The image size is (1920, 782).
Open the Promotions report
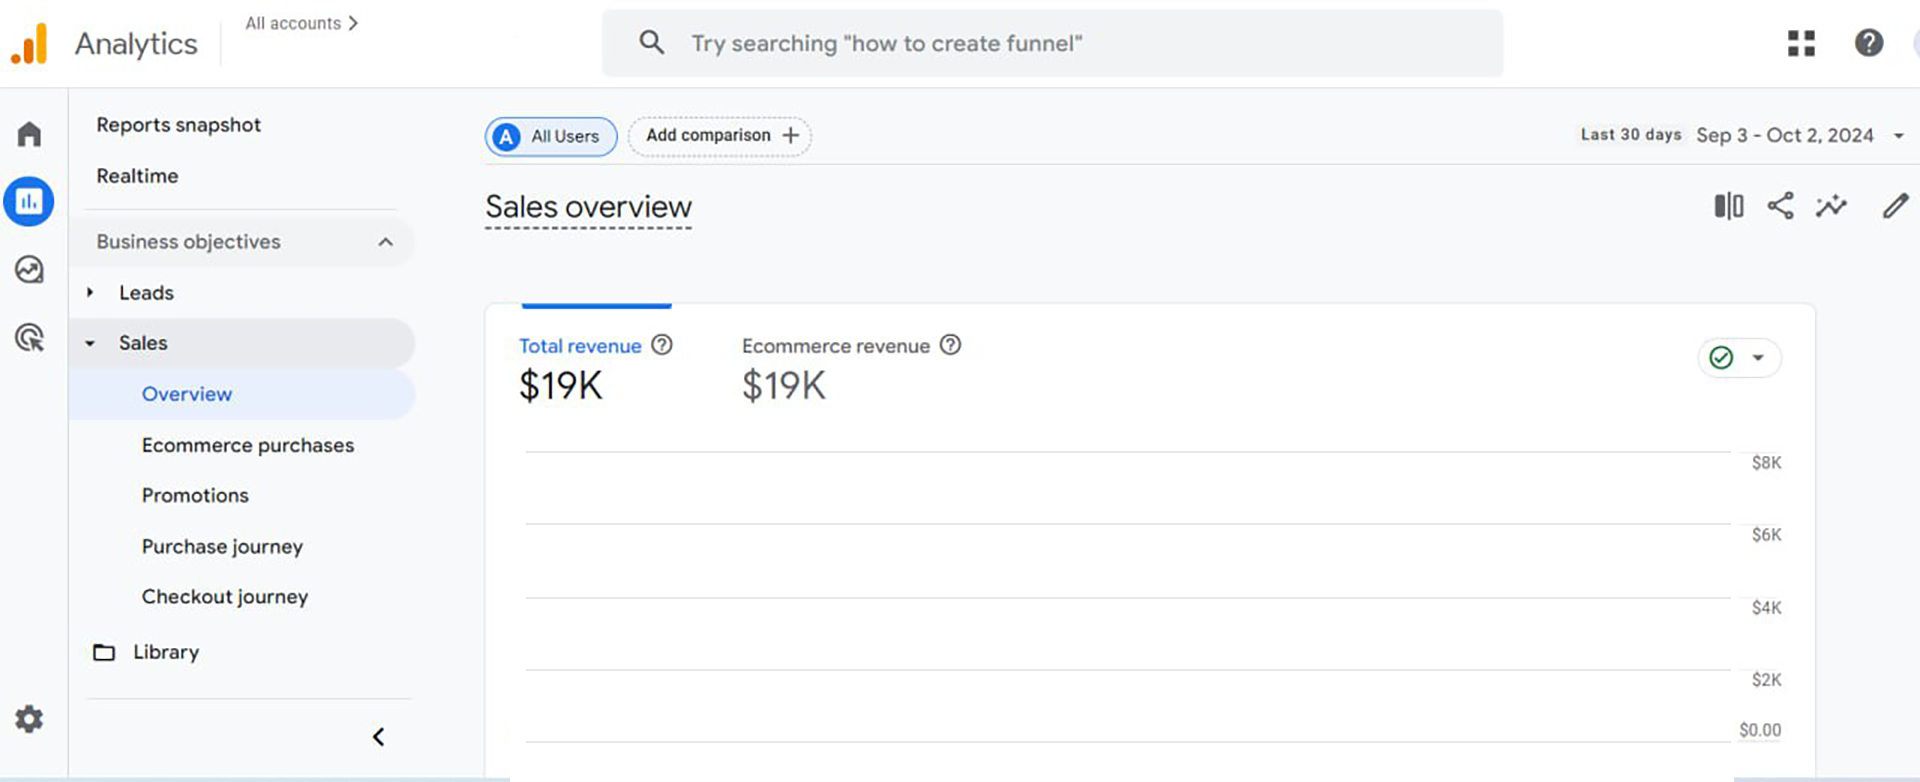click(x=195, y=495)
